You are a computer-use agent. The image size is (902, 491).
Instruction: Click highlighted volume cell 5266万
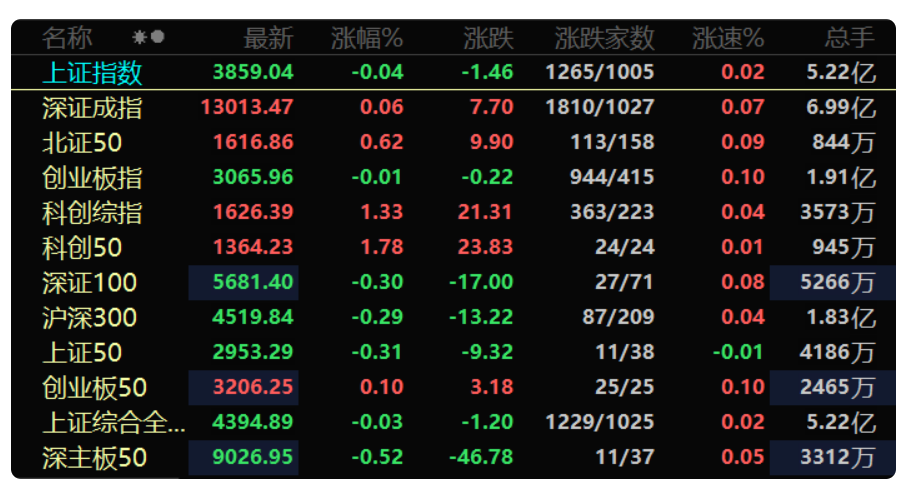832,282
